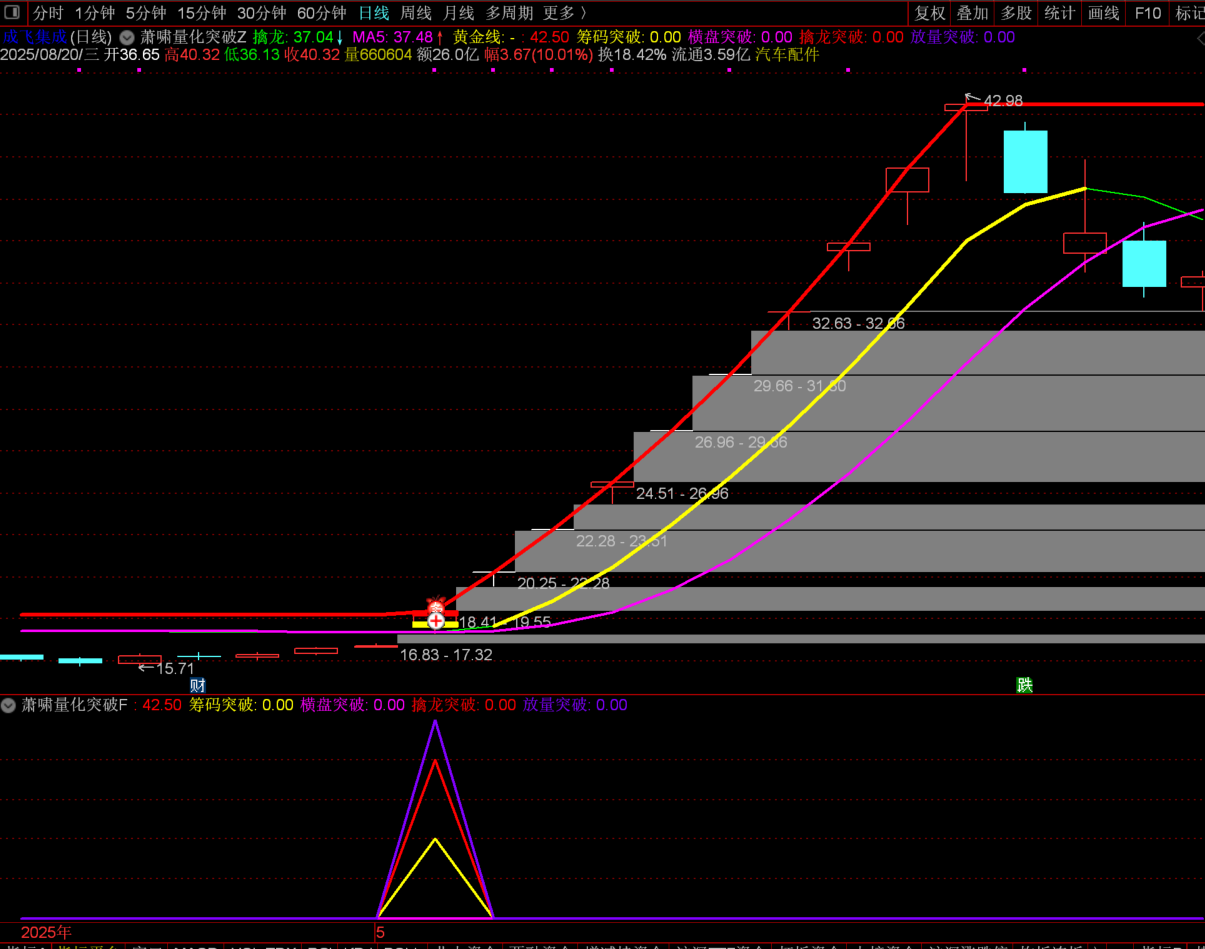Viewport: 1205px width, 949px height.
Task: Click the 16.83 - 17.32 gap label
Action: (x=446, y=655)
